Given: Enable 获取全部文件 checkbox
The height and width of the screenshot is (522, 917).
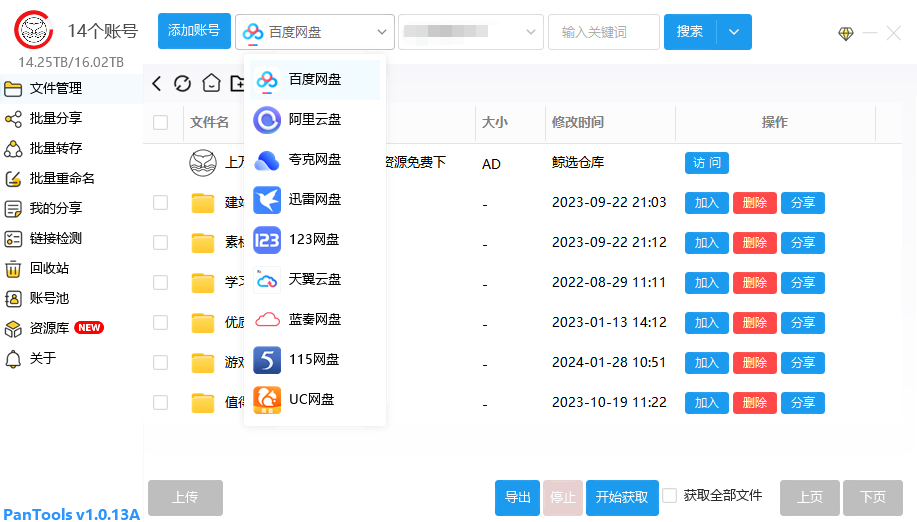Looking at the screenshot, I should (670, 496).
